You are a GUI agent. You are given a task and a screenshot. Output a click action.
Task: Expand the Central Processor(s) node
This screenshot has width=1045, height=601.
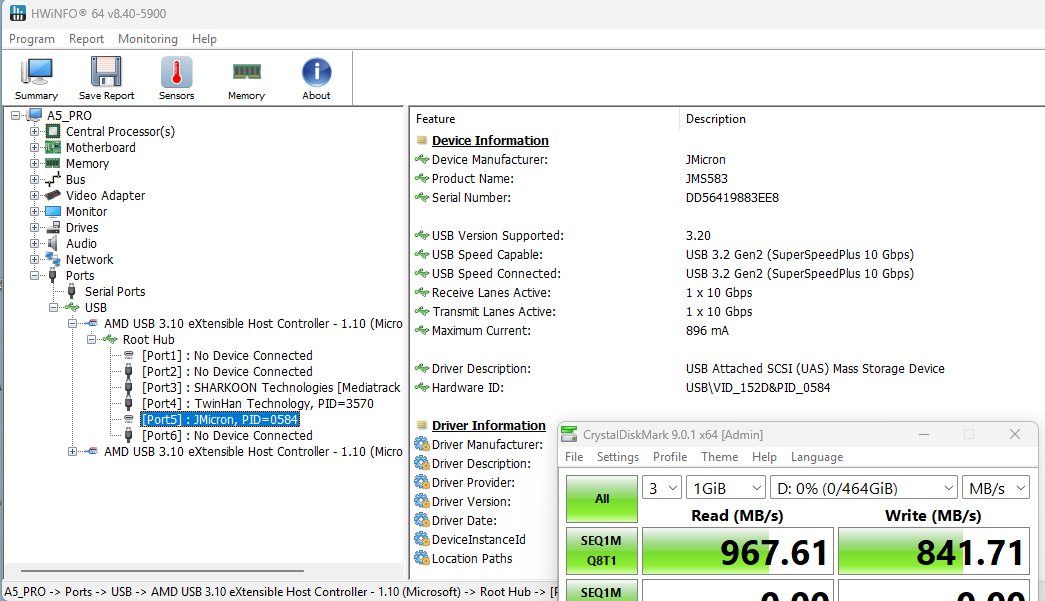point(35,132)
